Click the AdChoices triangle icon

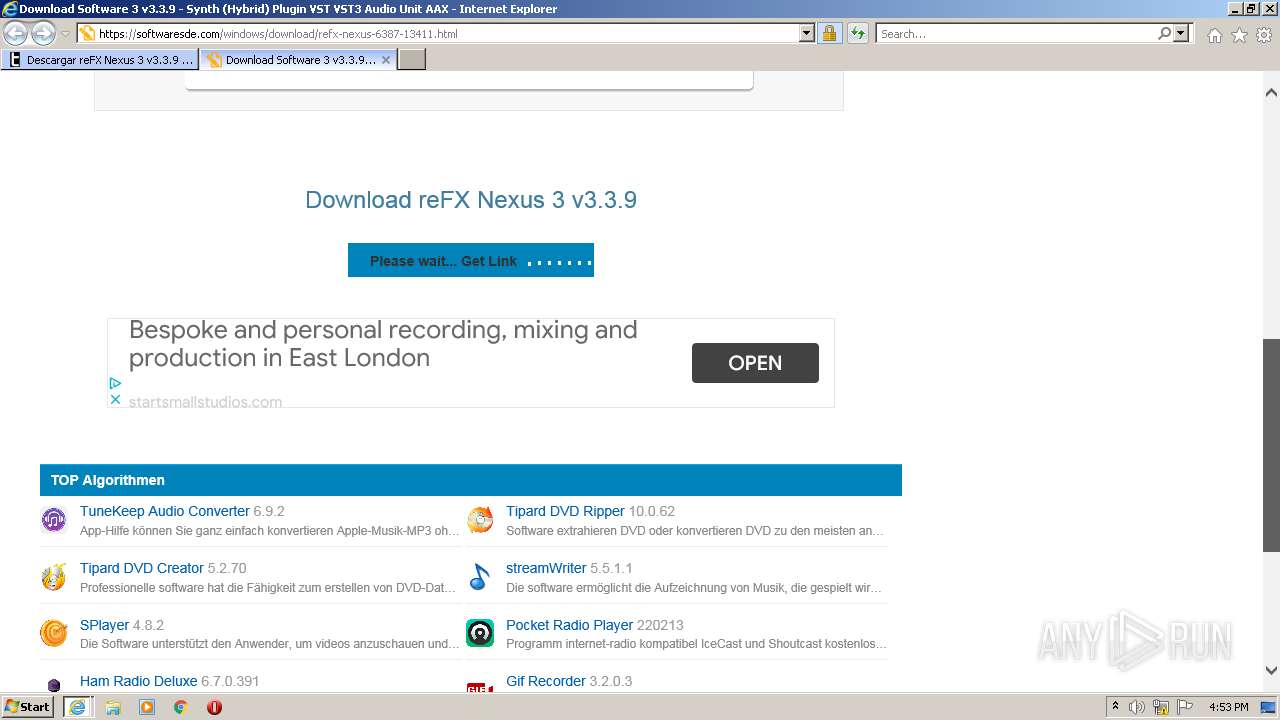pos(115,383)
